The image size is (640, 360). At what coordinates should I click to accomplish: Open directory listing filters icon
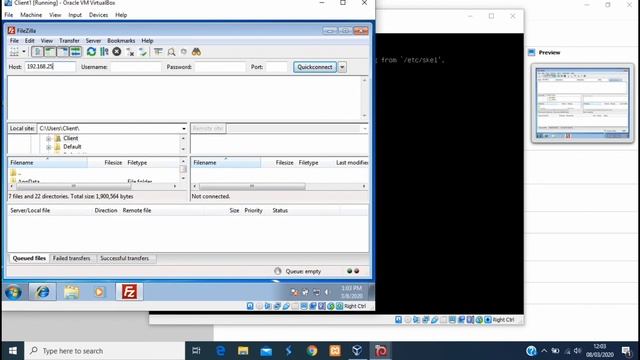158,52
